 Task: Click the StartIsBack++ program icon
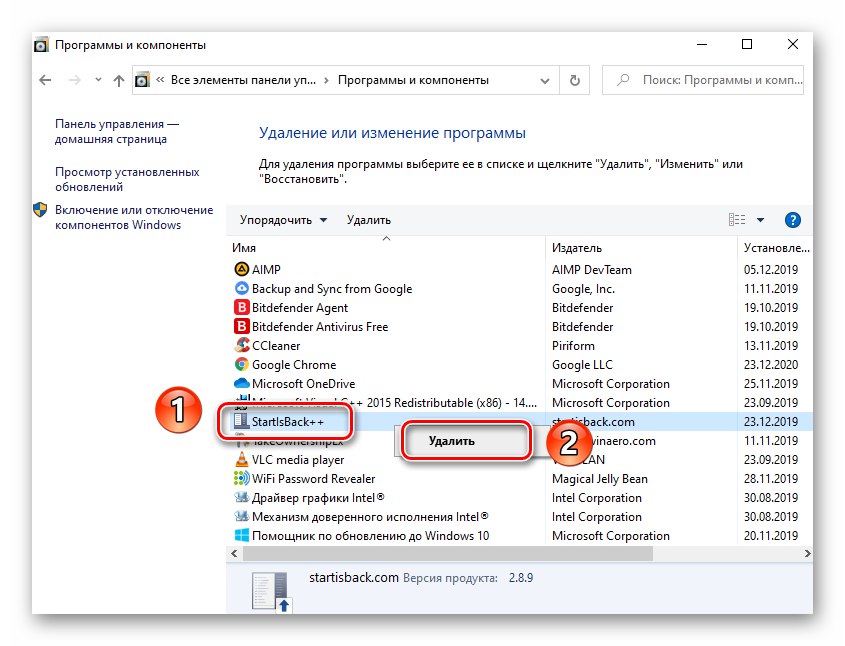241,422
